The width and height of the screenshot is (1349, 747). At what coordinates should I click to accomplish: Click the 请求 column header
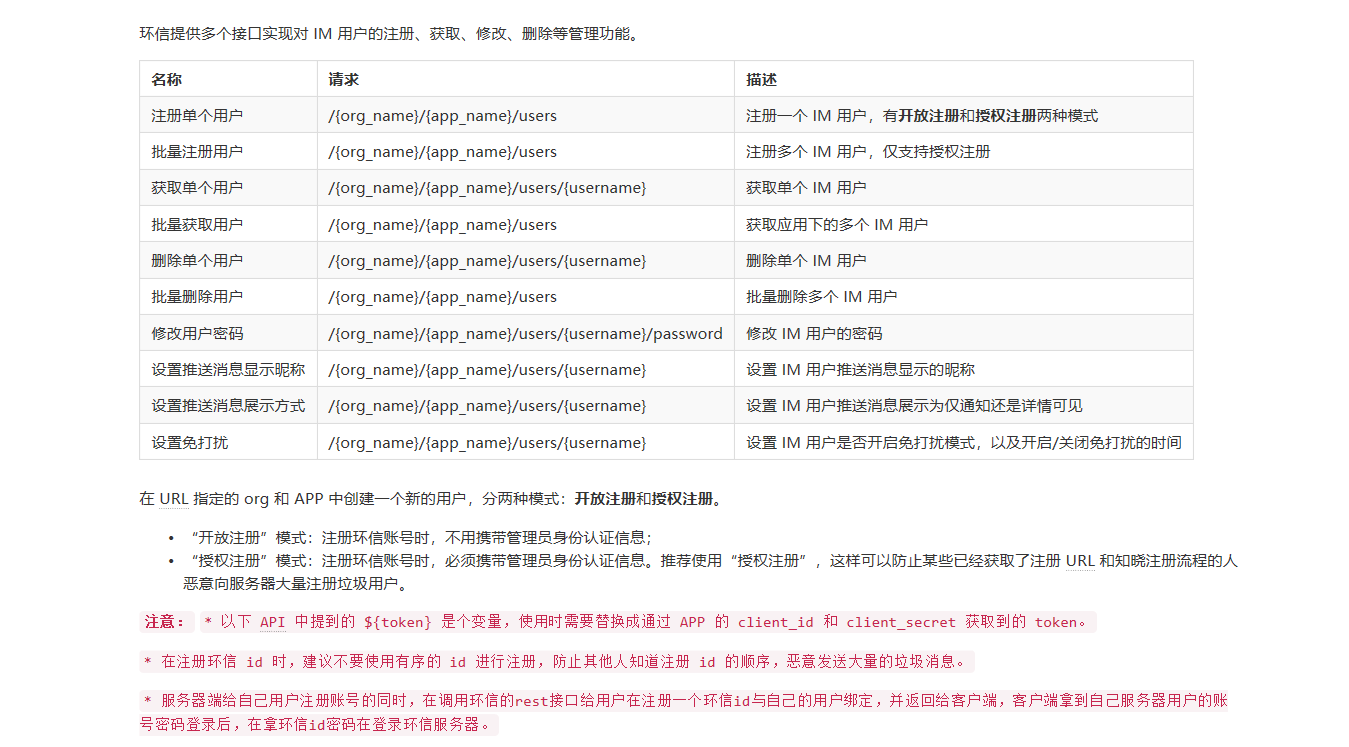(x=339, y=78)
